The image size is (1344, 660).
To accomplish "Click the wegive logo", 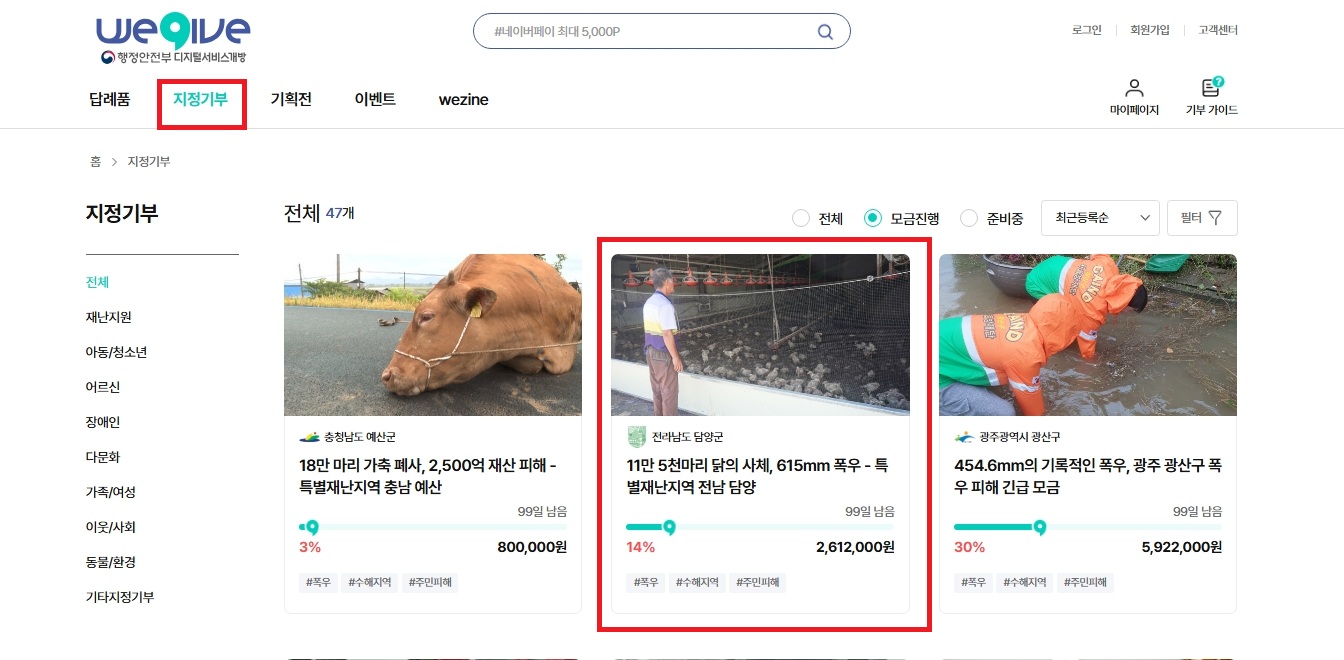I will pyautogui.click(x=174, y=40).
